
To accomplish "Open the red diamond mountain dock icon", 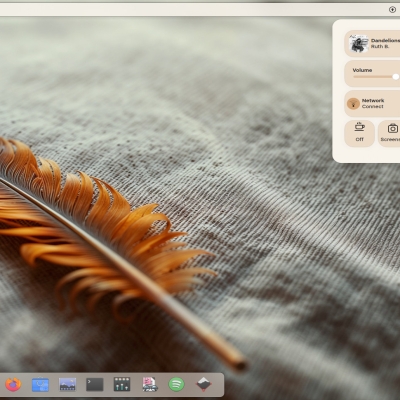I will pyautogui.click(x=203, y=385).
